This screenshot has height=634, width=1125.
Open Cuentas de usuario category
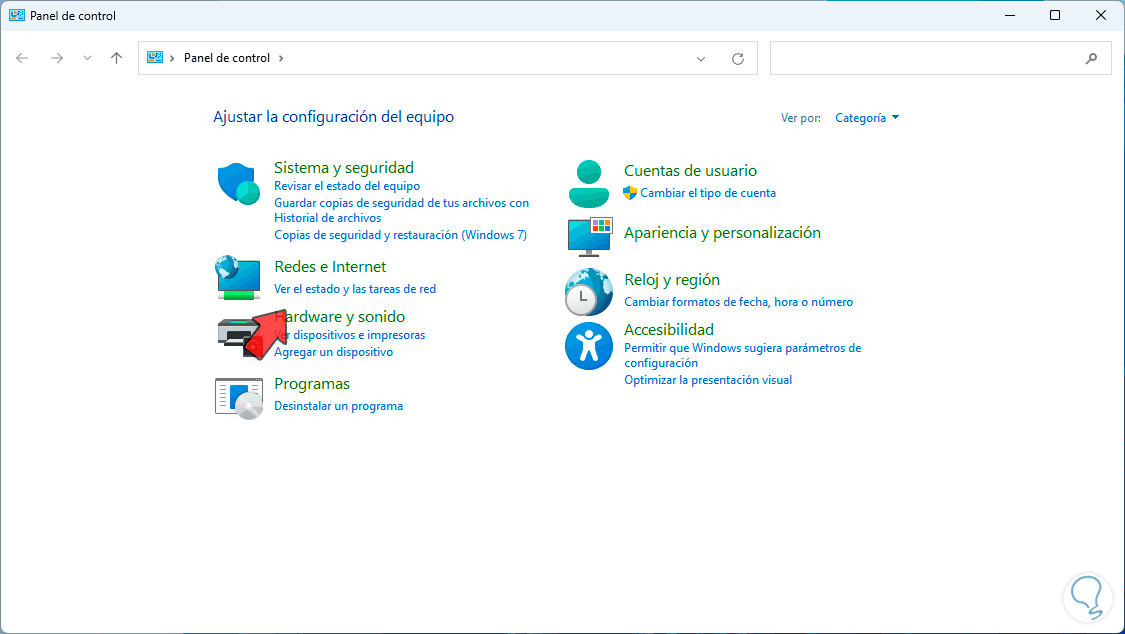pyautogui.click(x=690, y=171)
